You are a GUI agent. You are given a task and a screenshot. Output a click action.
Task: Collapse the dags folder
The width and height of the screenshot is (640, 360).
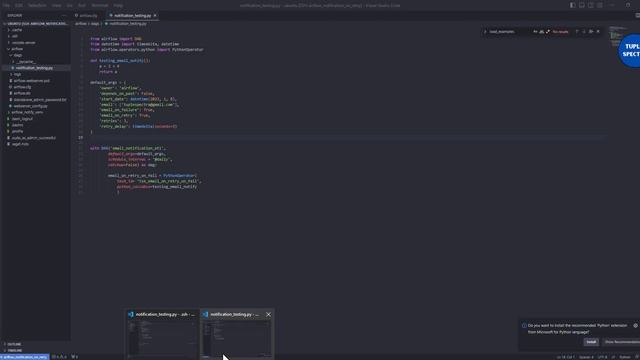click(x=18, y=55)
